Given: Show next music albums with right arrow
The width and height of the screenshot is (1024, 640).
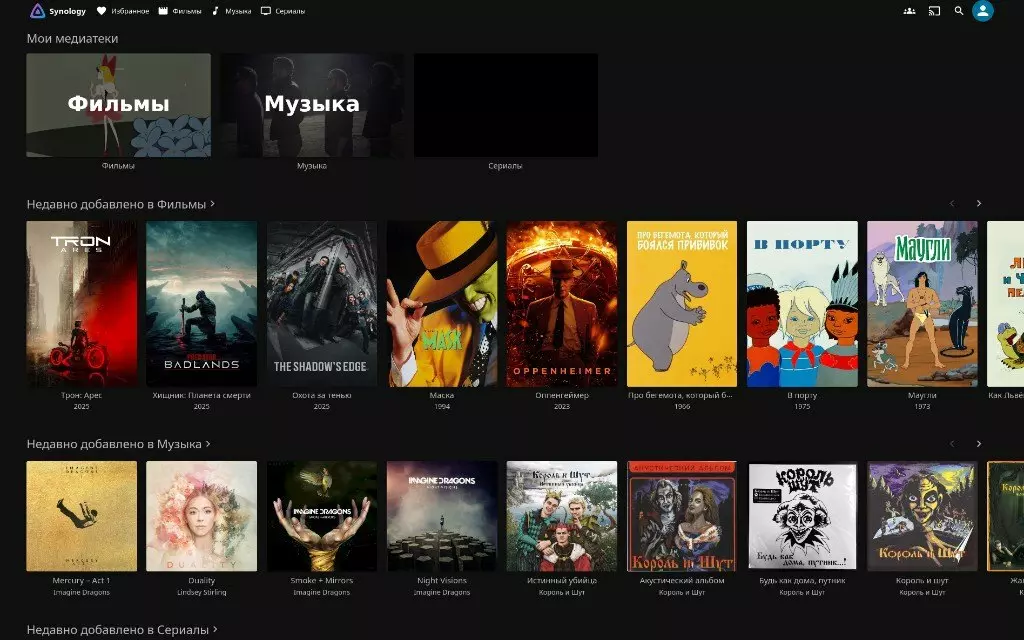Looking at the screenshot, I should tap(978, 444).
